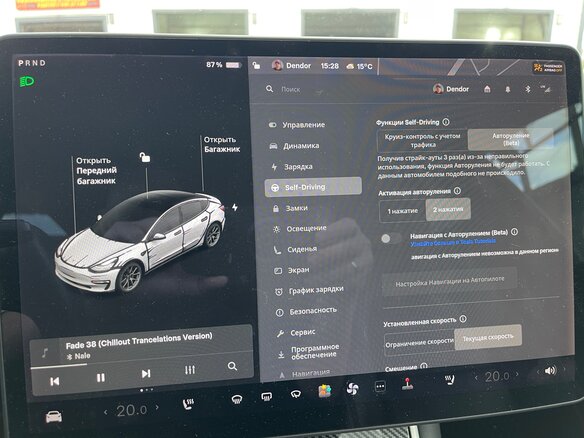Open the front trunk (Открыть Передний багажник)

click(96, 171)
